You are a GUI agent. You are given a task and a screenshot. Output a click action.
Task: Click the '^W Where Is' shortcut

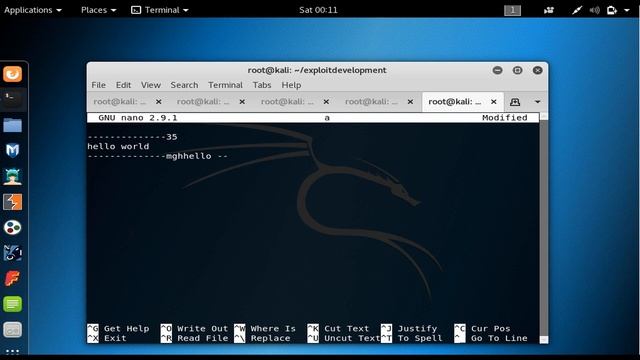[x=265, y=329]
